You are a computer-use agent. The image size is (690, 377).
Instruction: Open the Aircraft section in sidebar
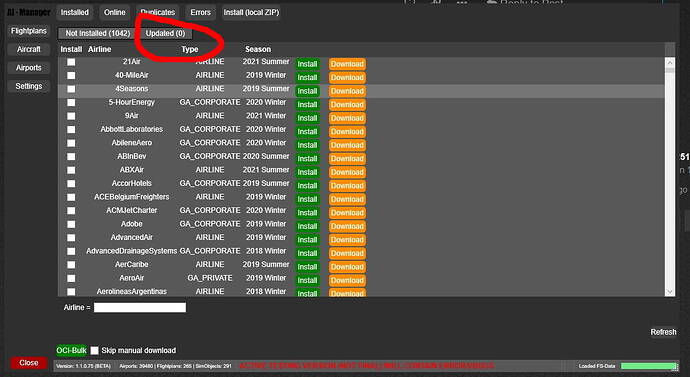29,49
